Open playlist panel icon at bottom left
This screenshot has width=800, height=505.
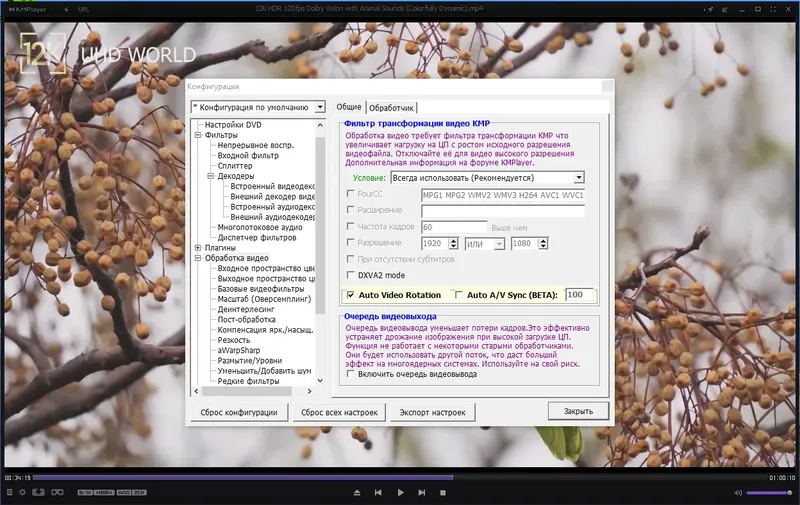coord(9,492)
